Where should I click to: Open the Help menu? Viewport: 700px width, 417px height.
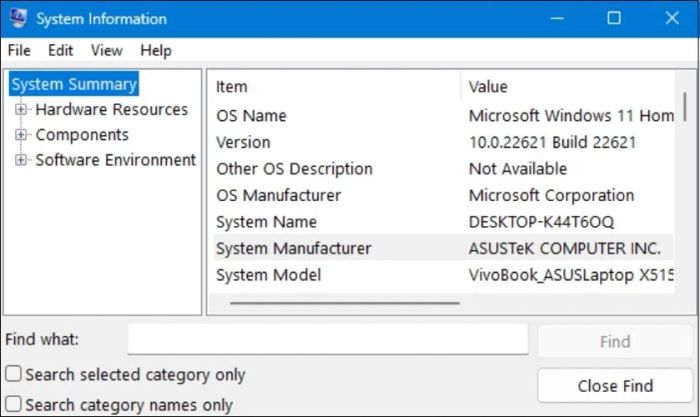click(x=156, y=50)
